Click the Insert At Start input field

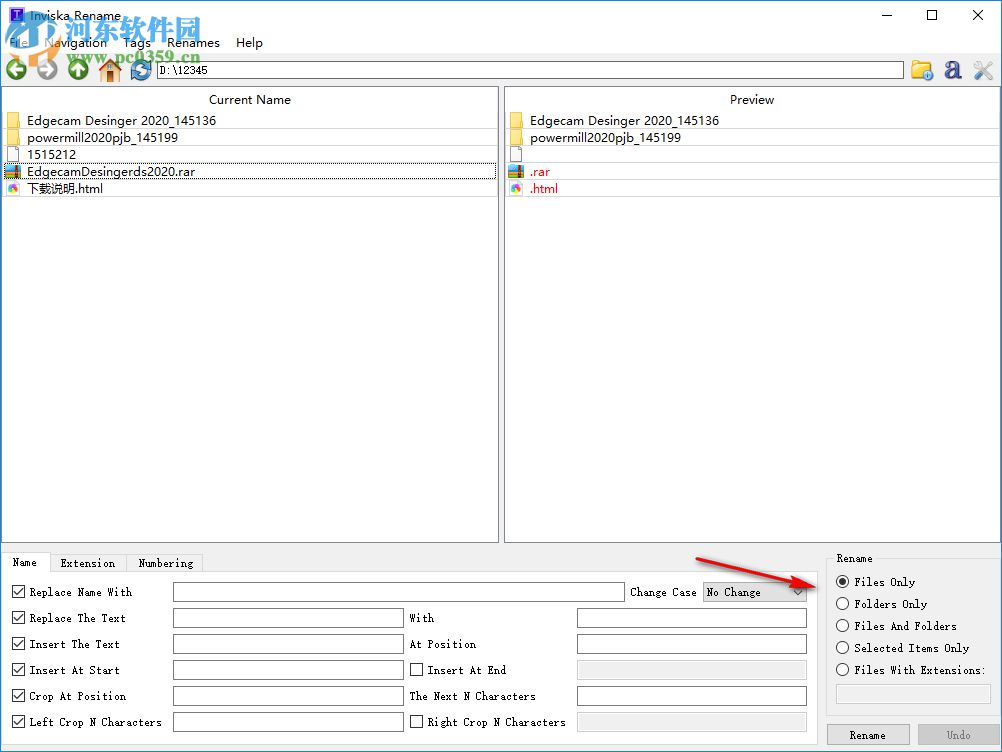[x=288, y=670]
